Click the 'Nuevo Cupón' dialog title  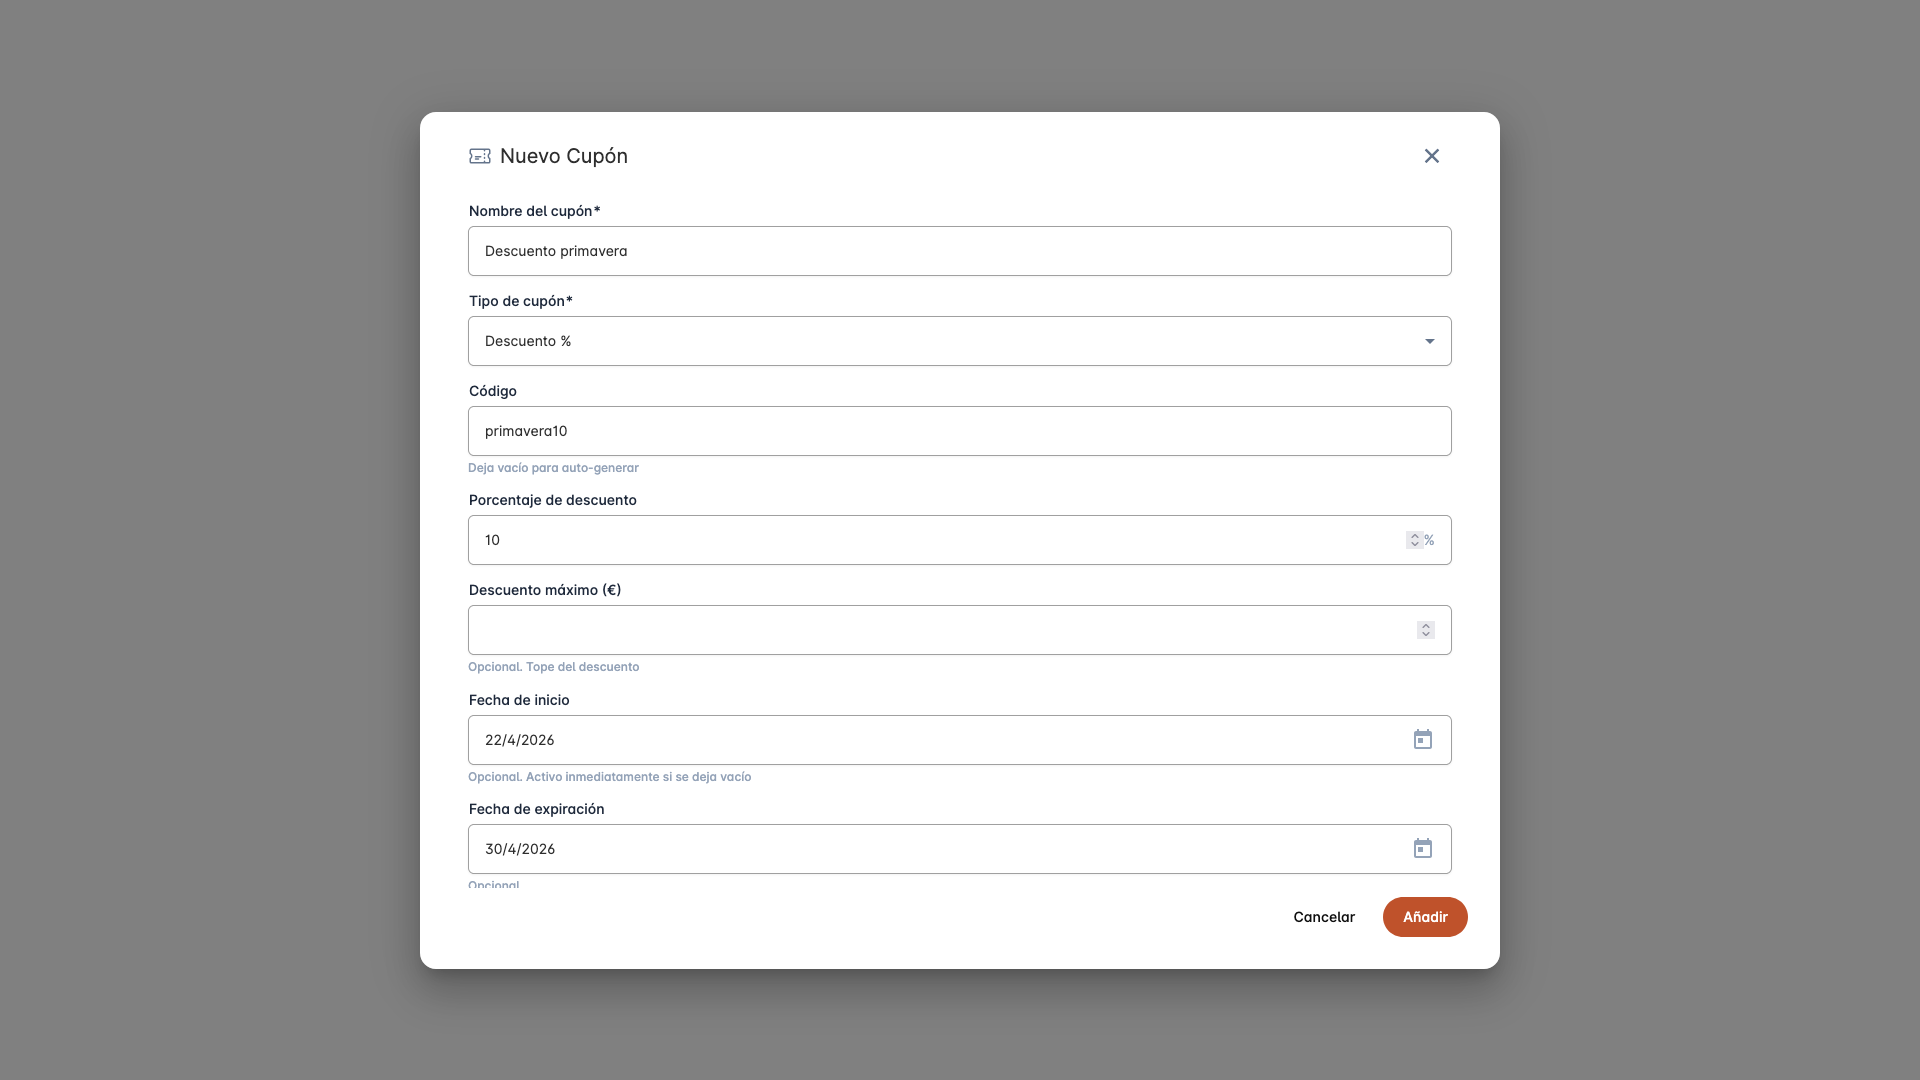pyautogui.click(x=564, y=156)
